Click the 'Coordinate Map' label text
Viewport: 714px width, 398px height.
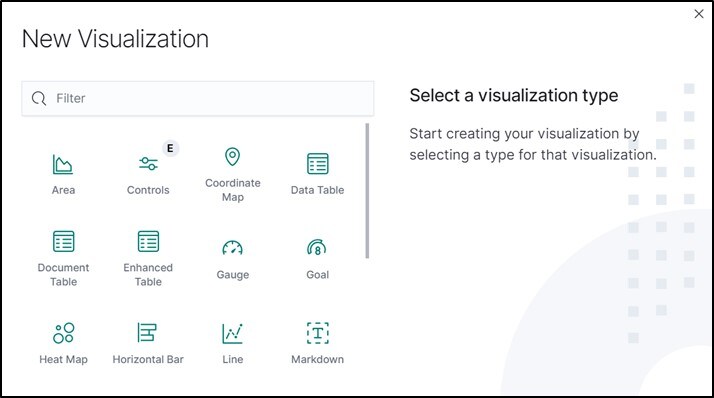click(233, 190)
